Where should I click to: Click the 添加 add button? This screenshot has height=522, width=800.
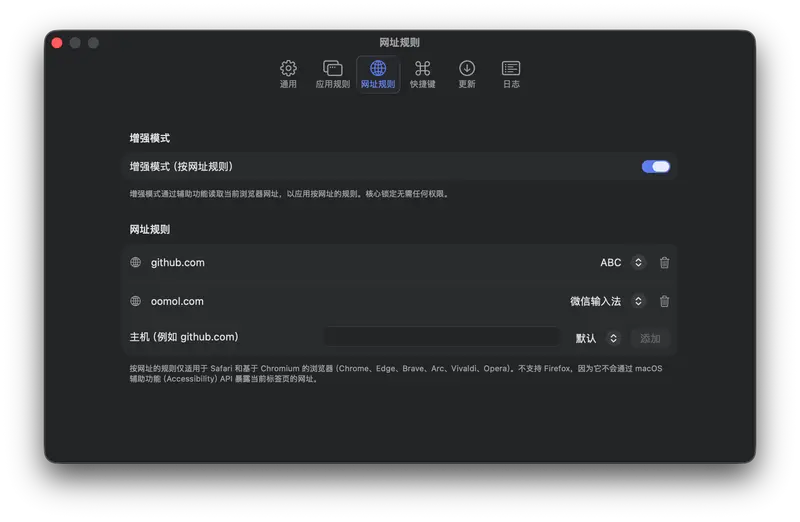650,338
